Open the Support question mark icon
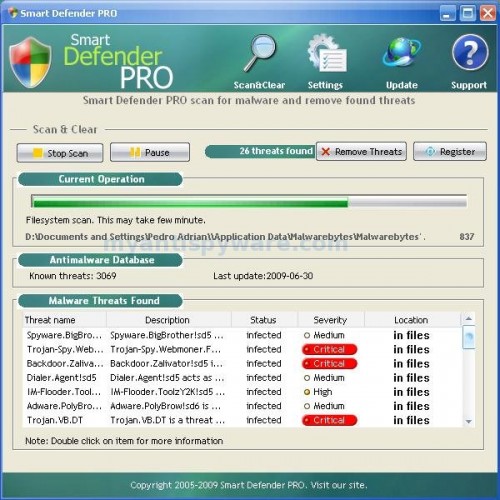Image resolution: width=500 pixels, height=500 pixels. (470, 52)
